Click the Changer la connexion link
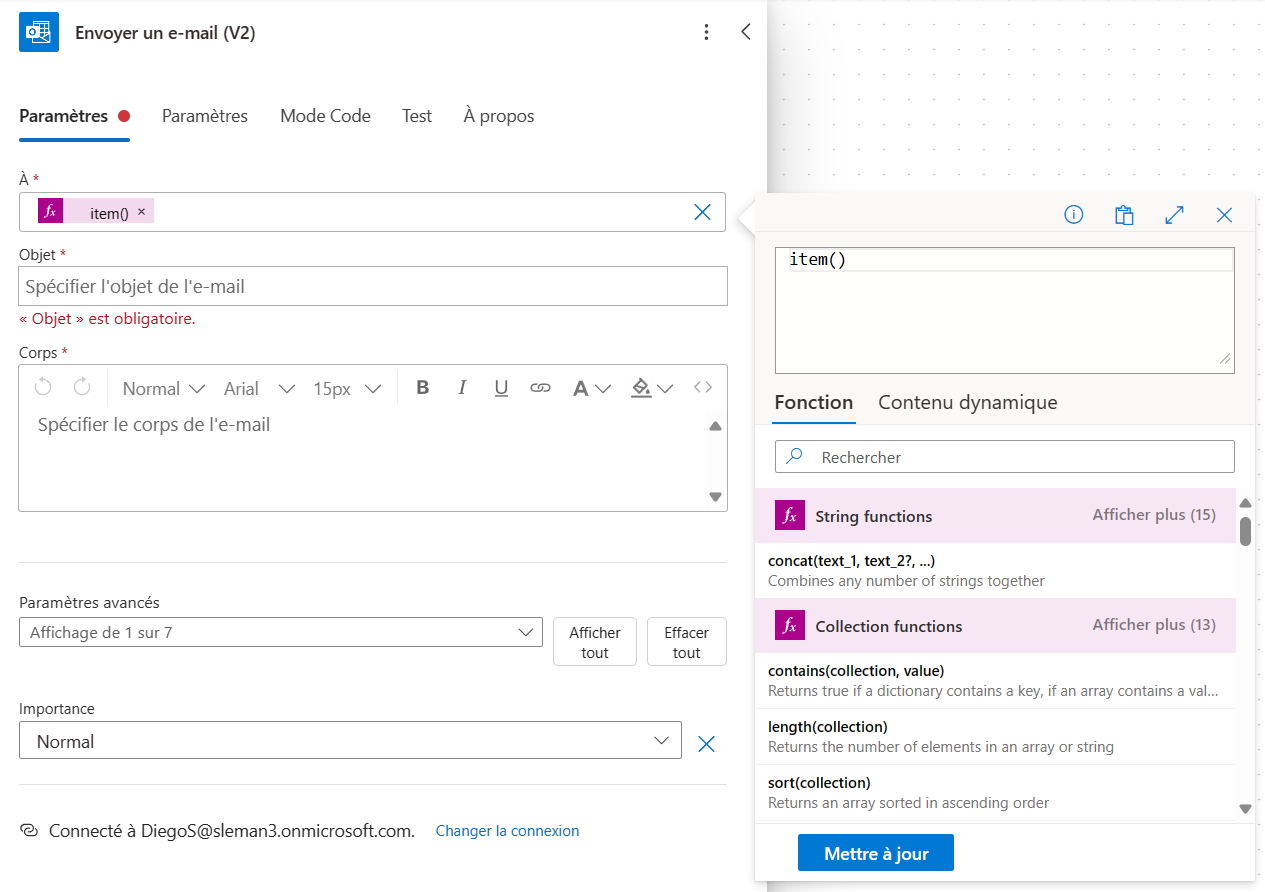The height and width of the screenshot is (892, 1265). [507, 831]
